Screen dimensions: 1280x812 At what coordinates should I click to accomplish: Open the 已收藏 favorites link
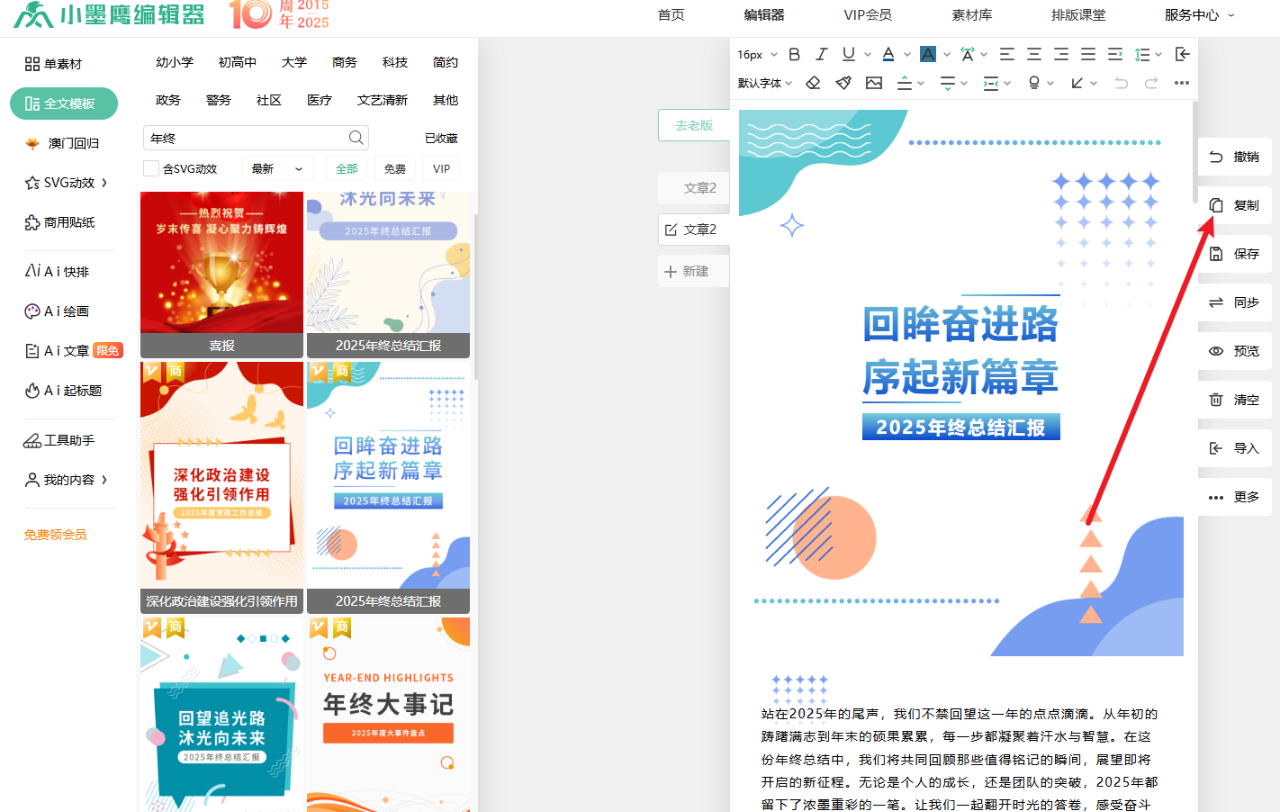(x=441, y=138)
